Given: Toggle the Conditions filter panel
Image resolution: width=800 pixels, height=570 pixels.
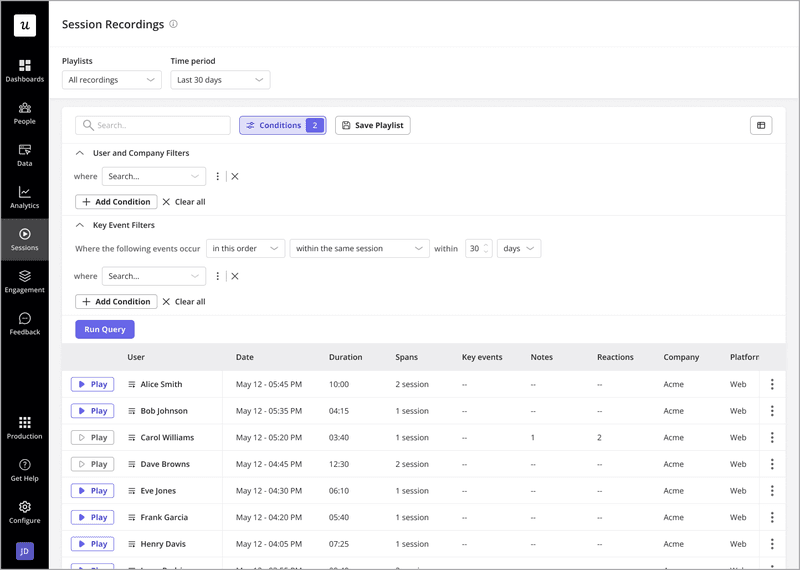Looking at the screenshot, I should tap(282, 125).
